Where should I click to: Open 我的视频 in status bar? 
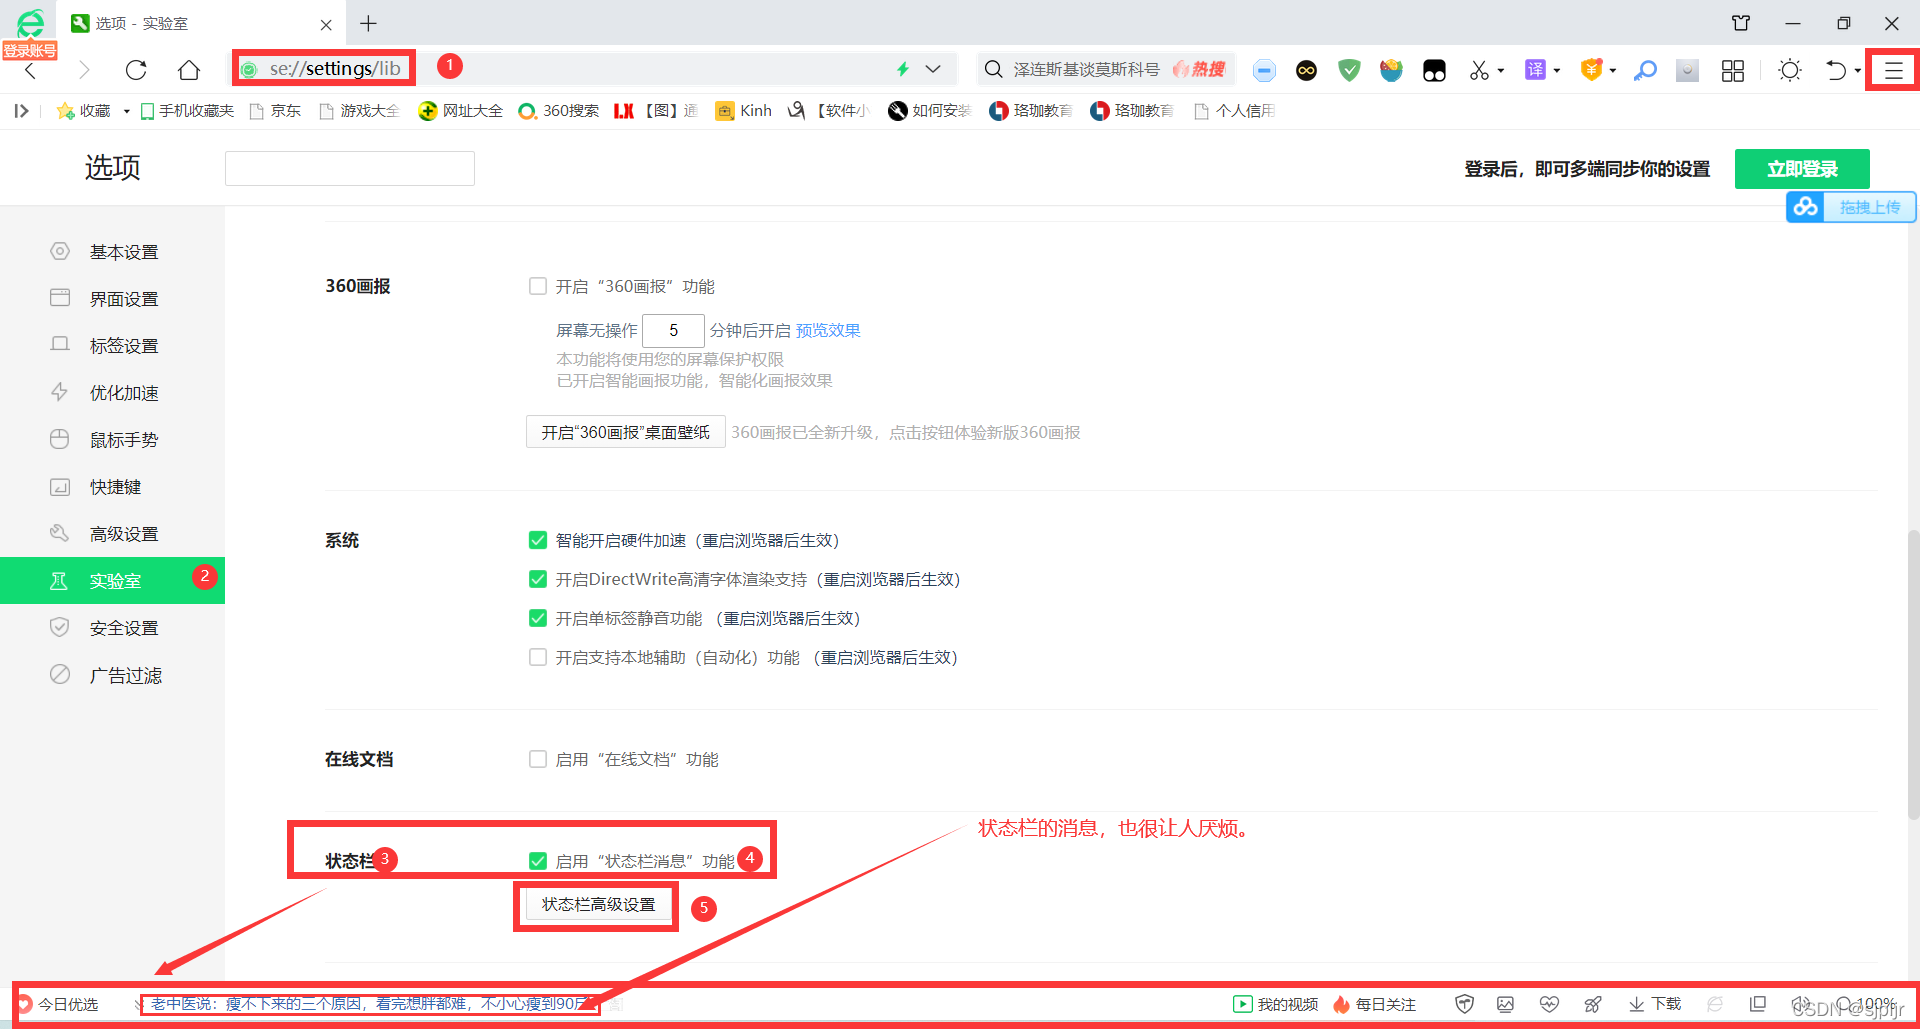tap(1276, 1004)
